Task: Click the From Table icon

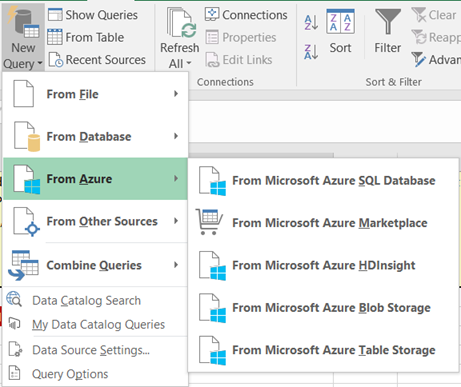Action: (x=55, y=37)
